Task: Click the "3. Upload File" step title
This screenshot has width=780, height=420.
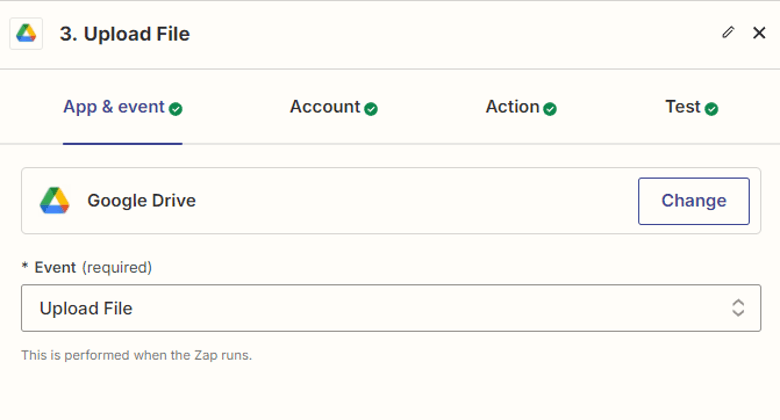Action: 125,34
